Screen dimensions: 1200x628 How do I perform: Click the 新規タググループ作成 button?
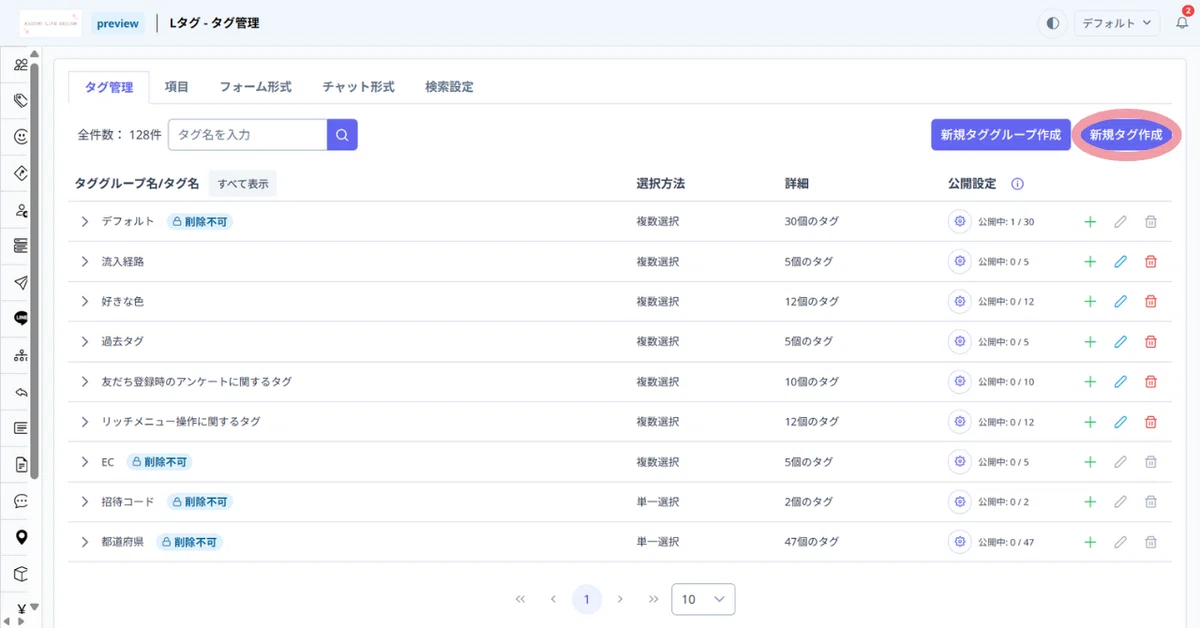[1000, 135]
